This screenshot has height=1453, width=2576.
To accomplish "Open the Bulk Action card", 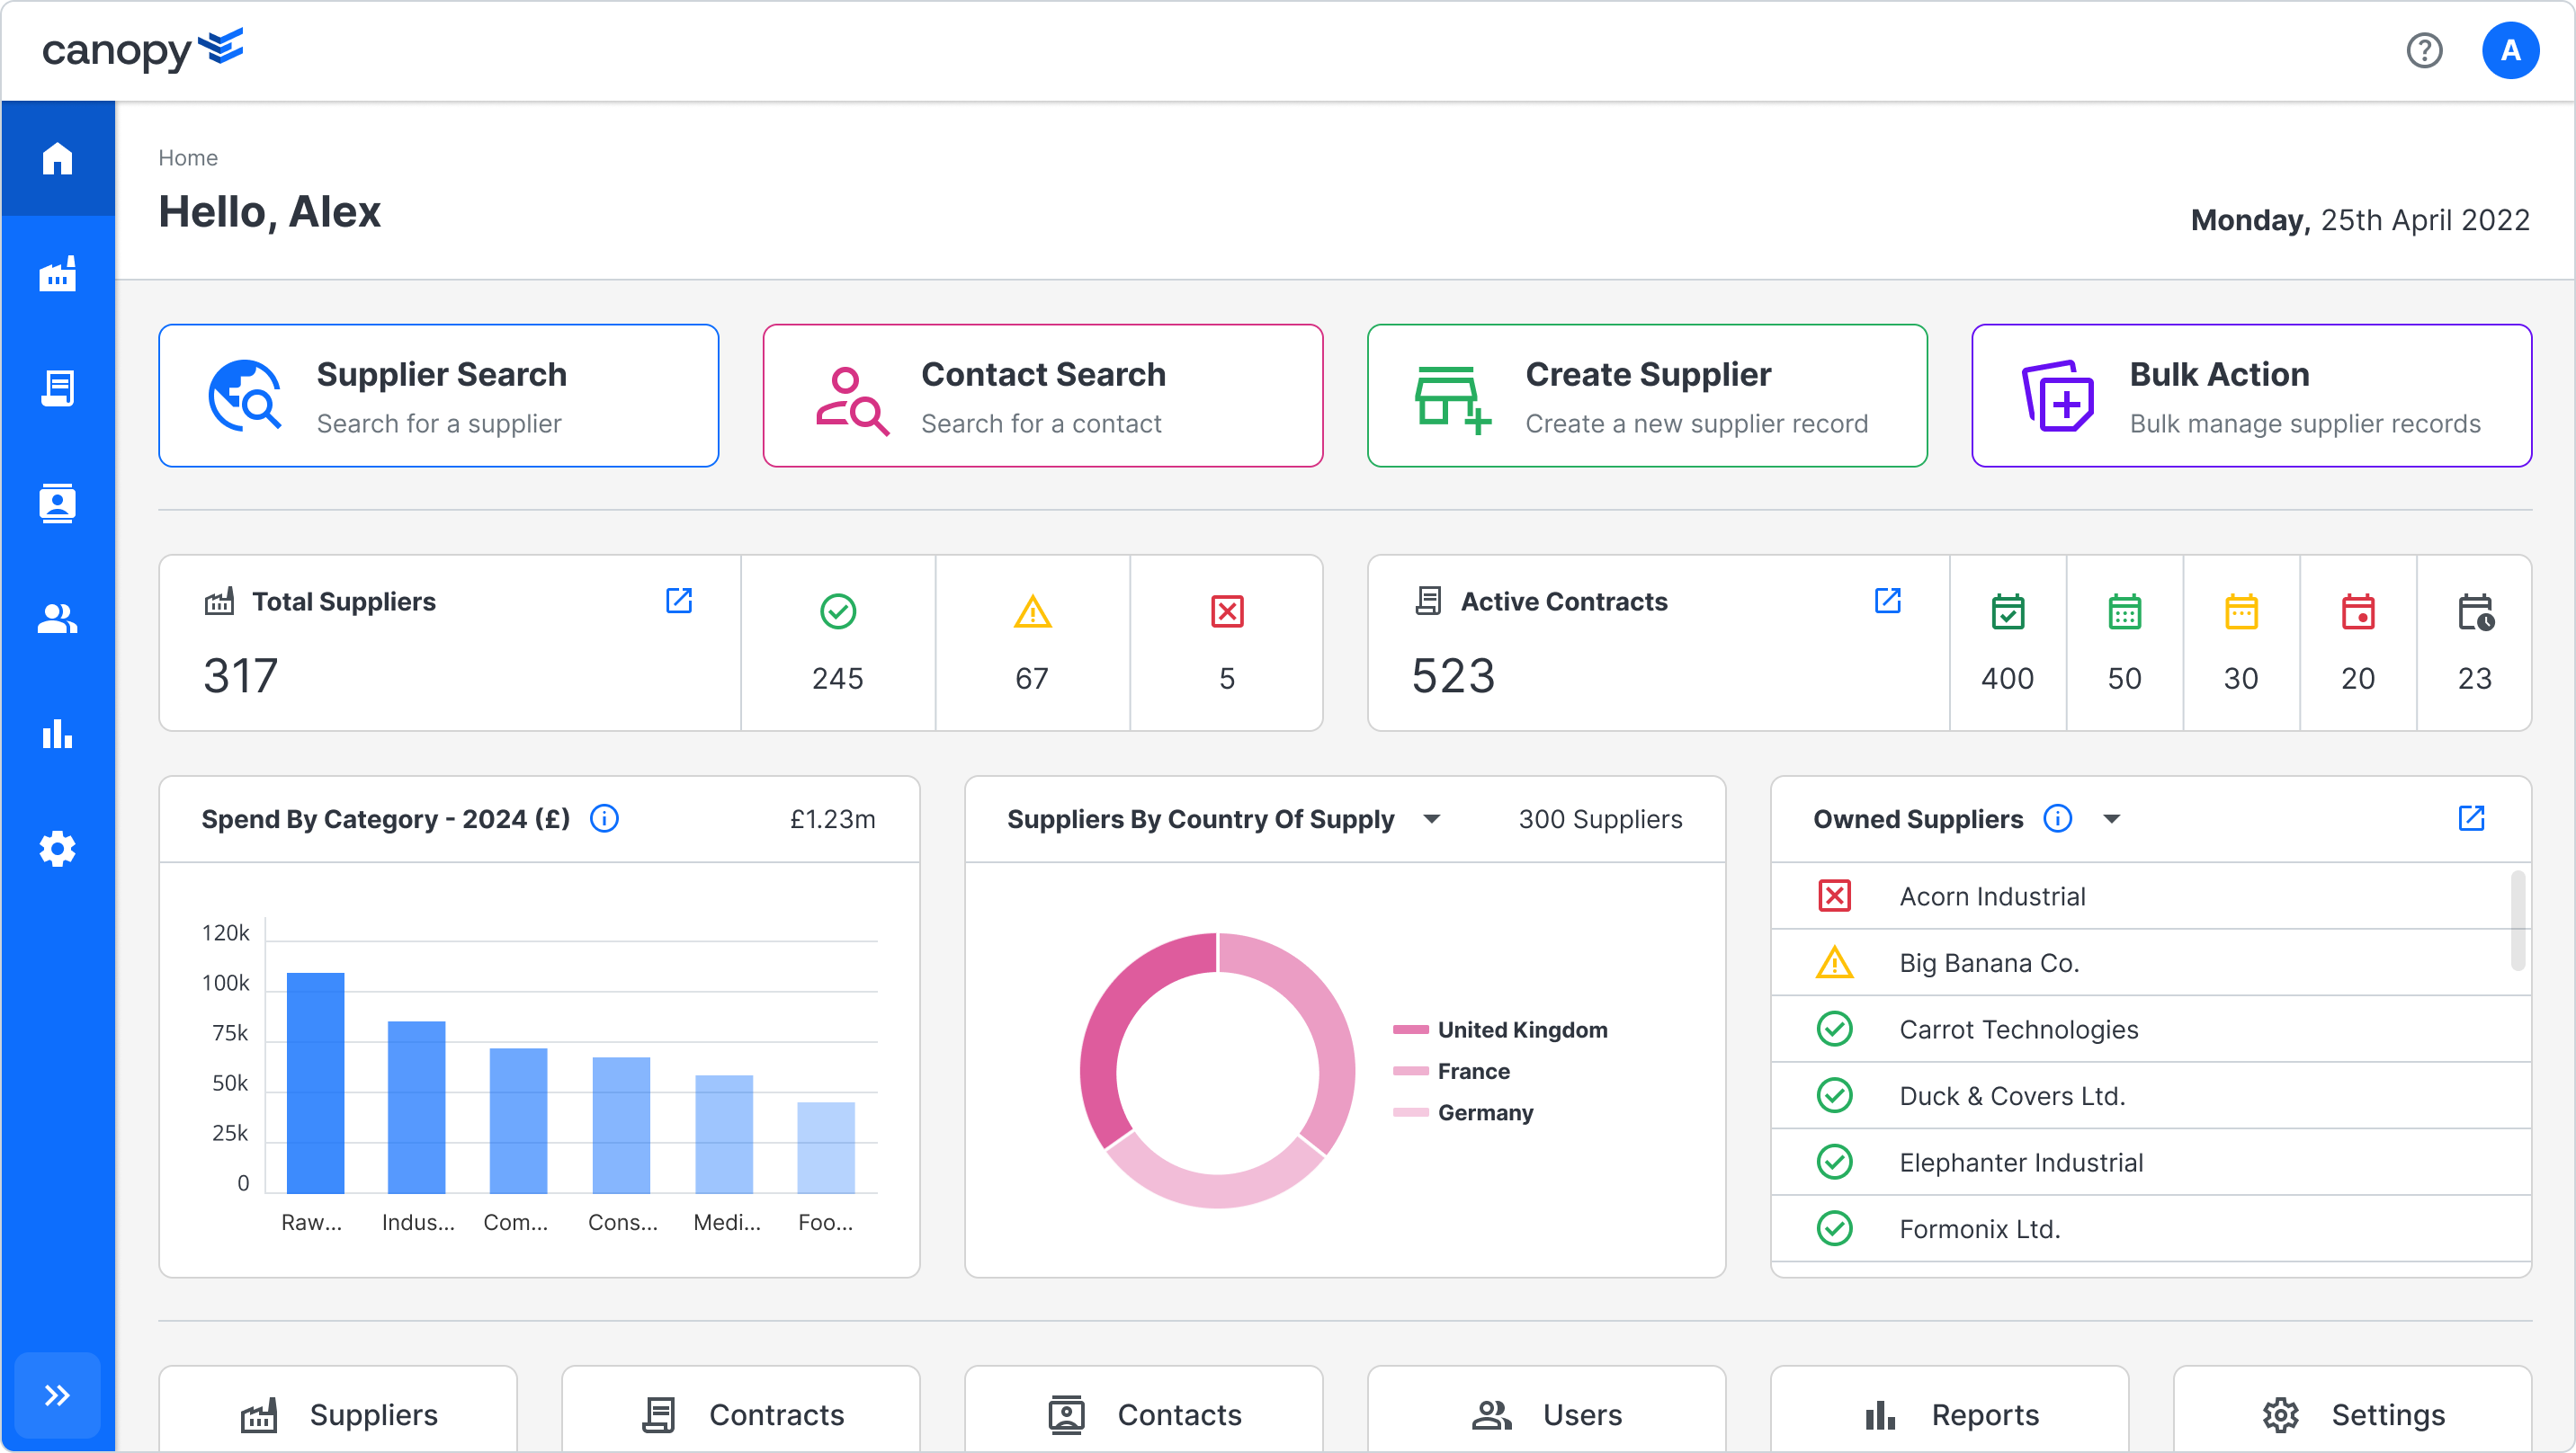I will (2251, 395).
